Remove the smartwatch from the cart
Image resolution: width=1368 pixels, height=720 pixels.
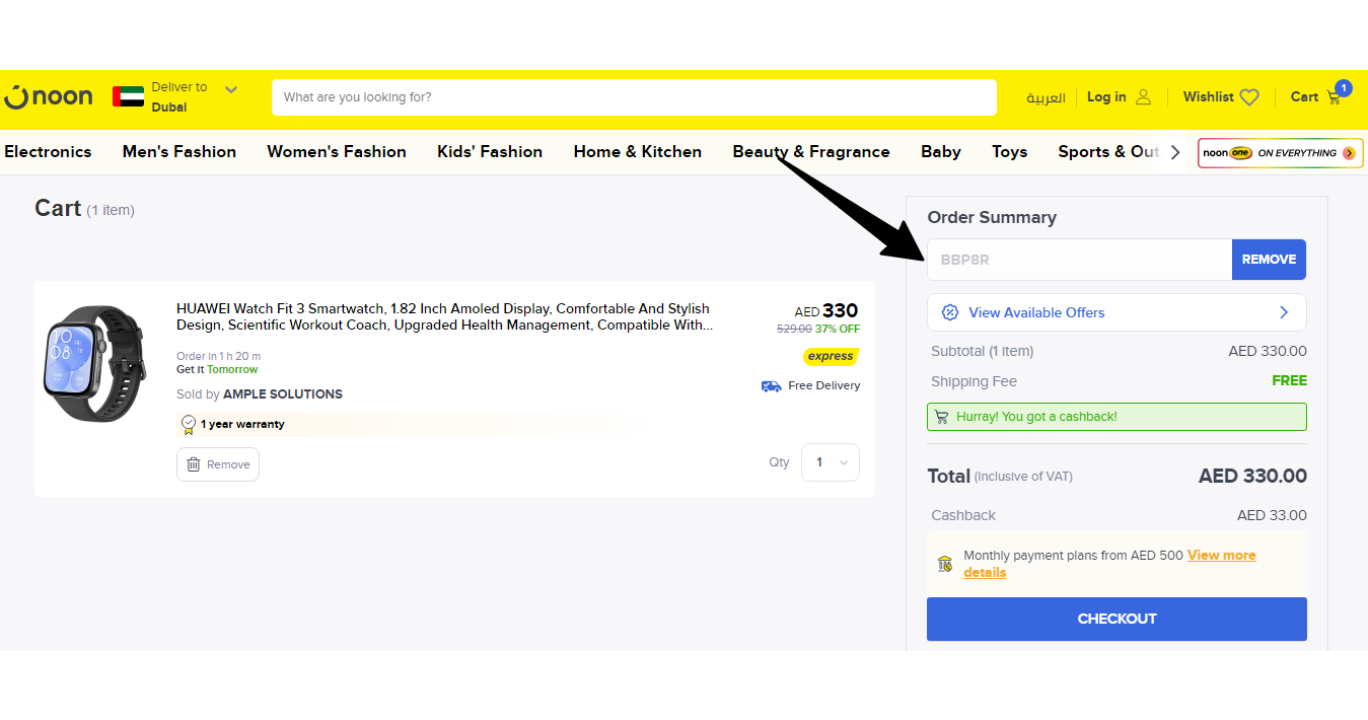pyautogui.click(x=218, y=464)
